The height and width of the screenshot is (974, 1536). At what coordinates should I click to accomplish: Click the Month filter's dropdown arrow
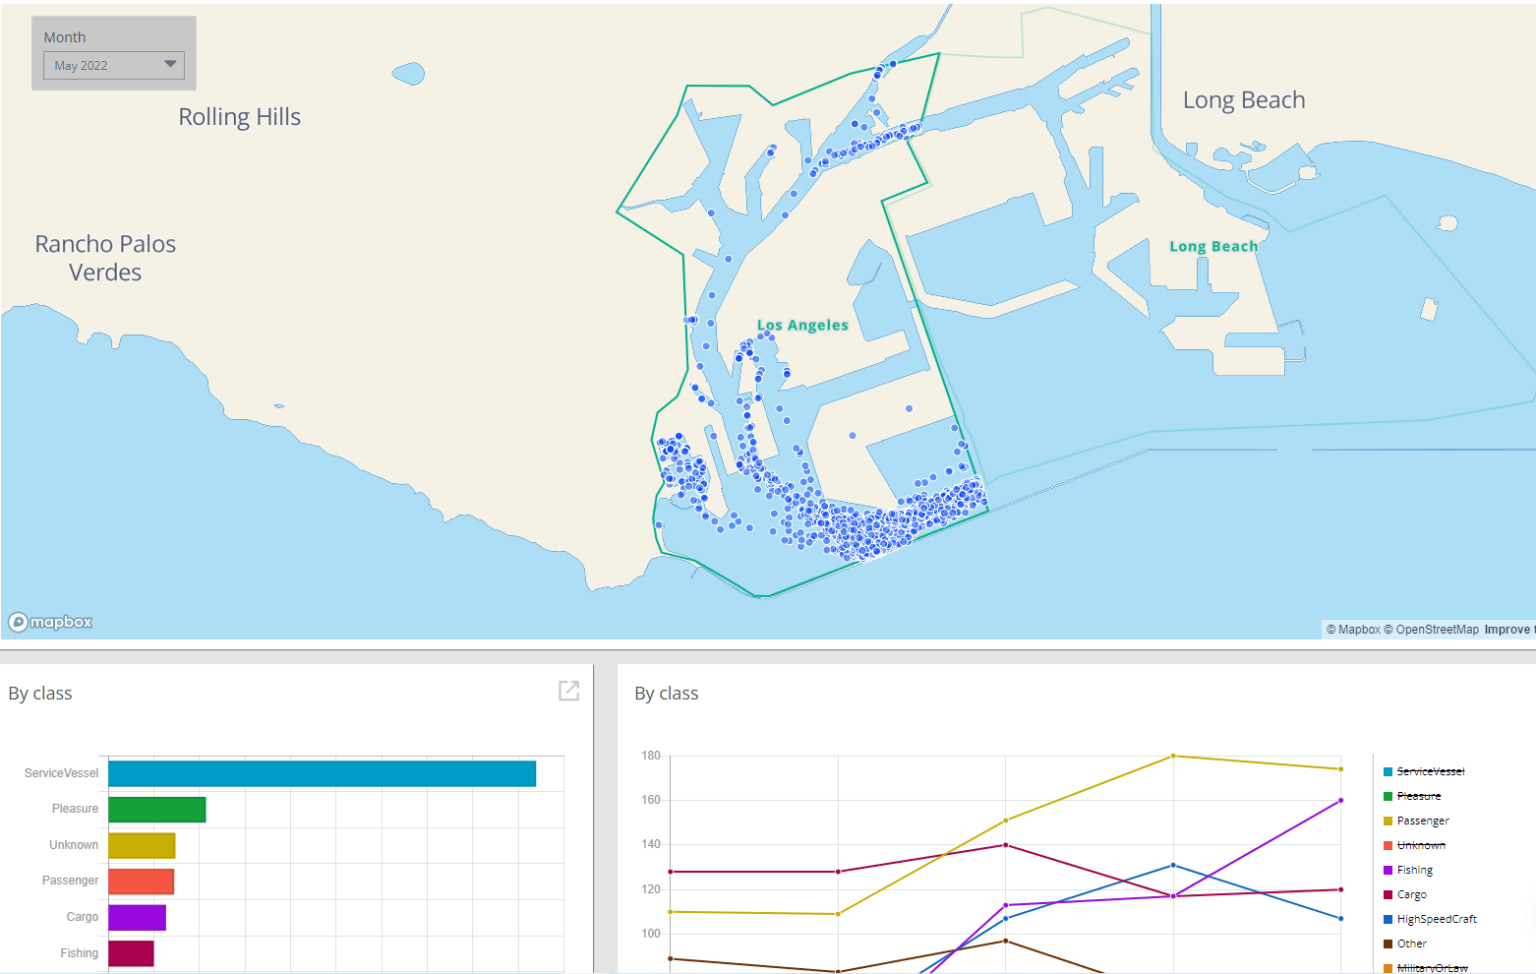(x=171, y=65)
